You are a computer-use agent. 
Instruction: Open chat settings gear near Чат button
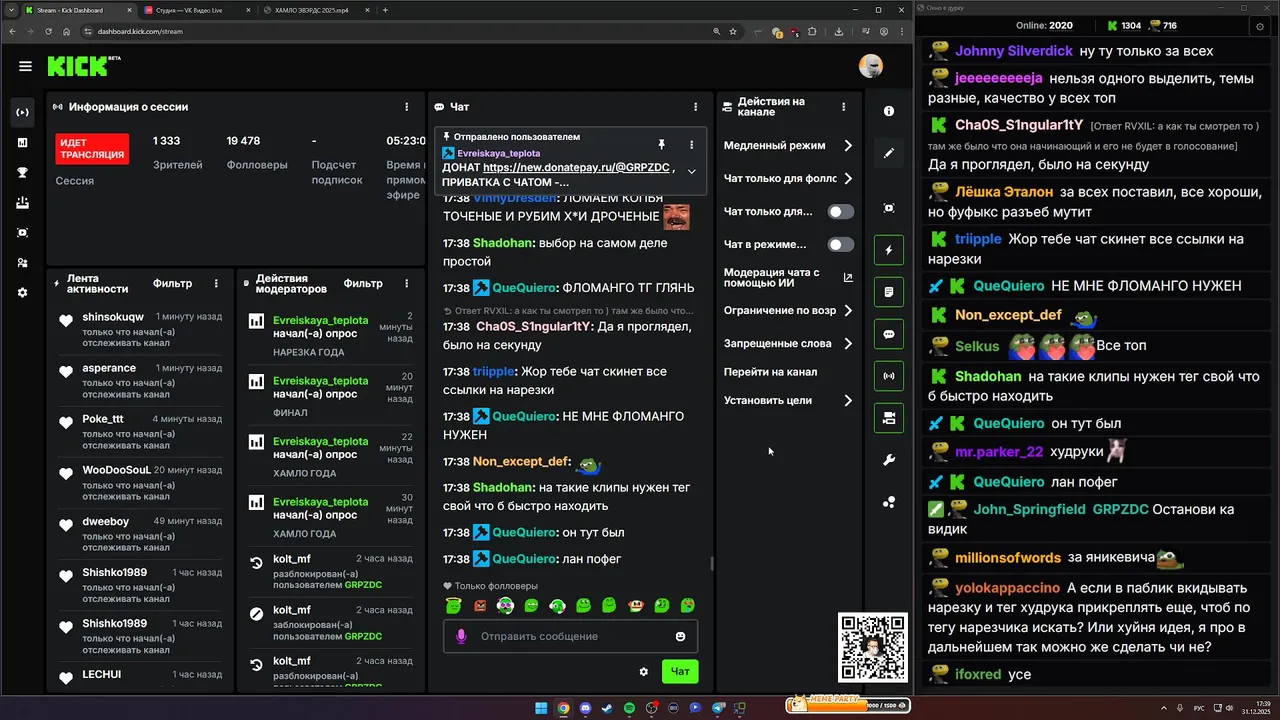(644, 672)
